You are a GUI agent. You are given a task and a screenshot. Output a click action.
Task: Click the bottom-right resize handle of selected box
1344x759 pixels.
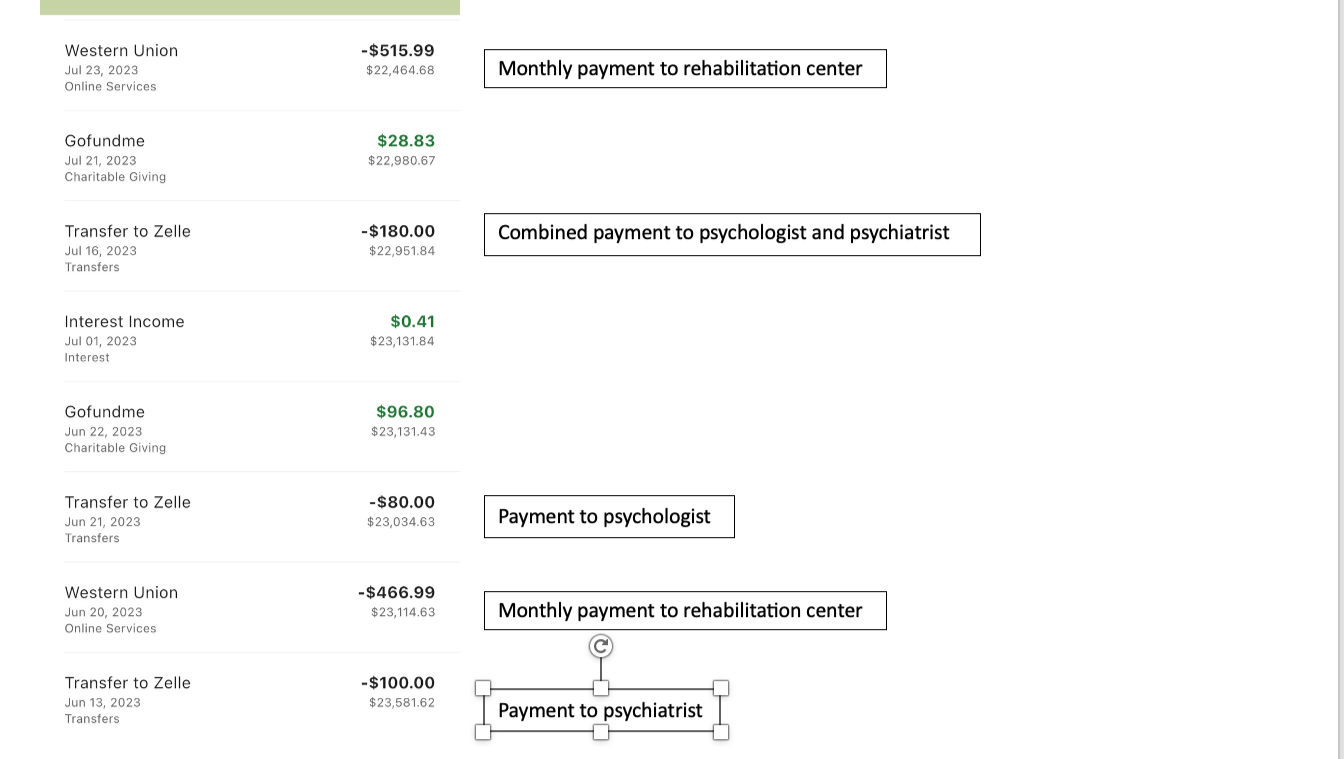[x=721, y=732]
